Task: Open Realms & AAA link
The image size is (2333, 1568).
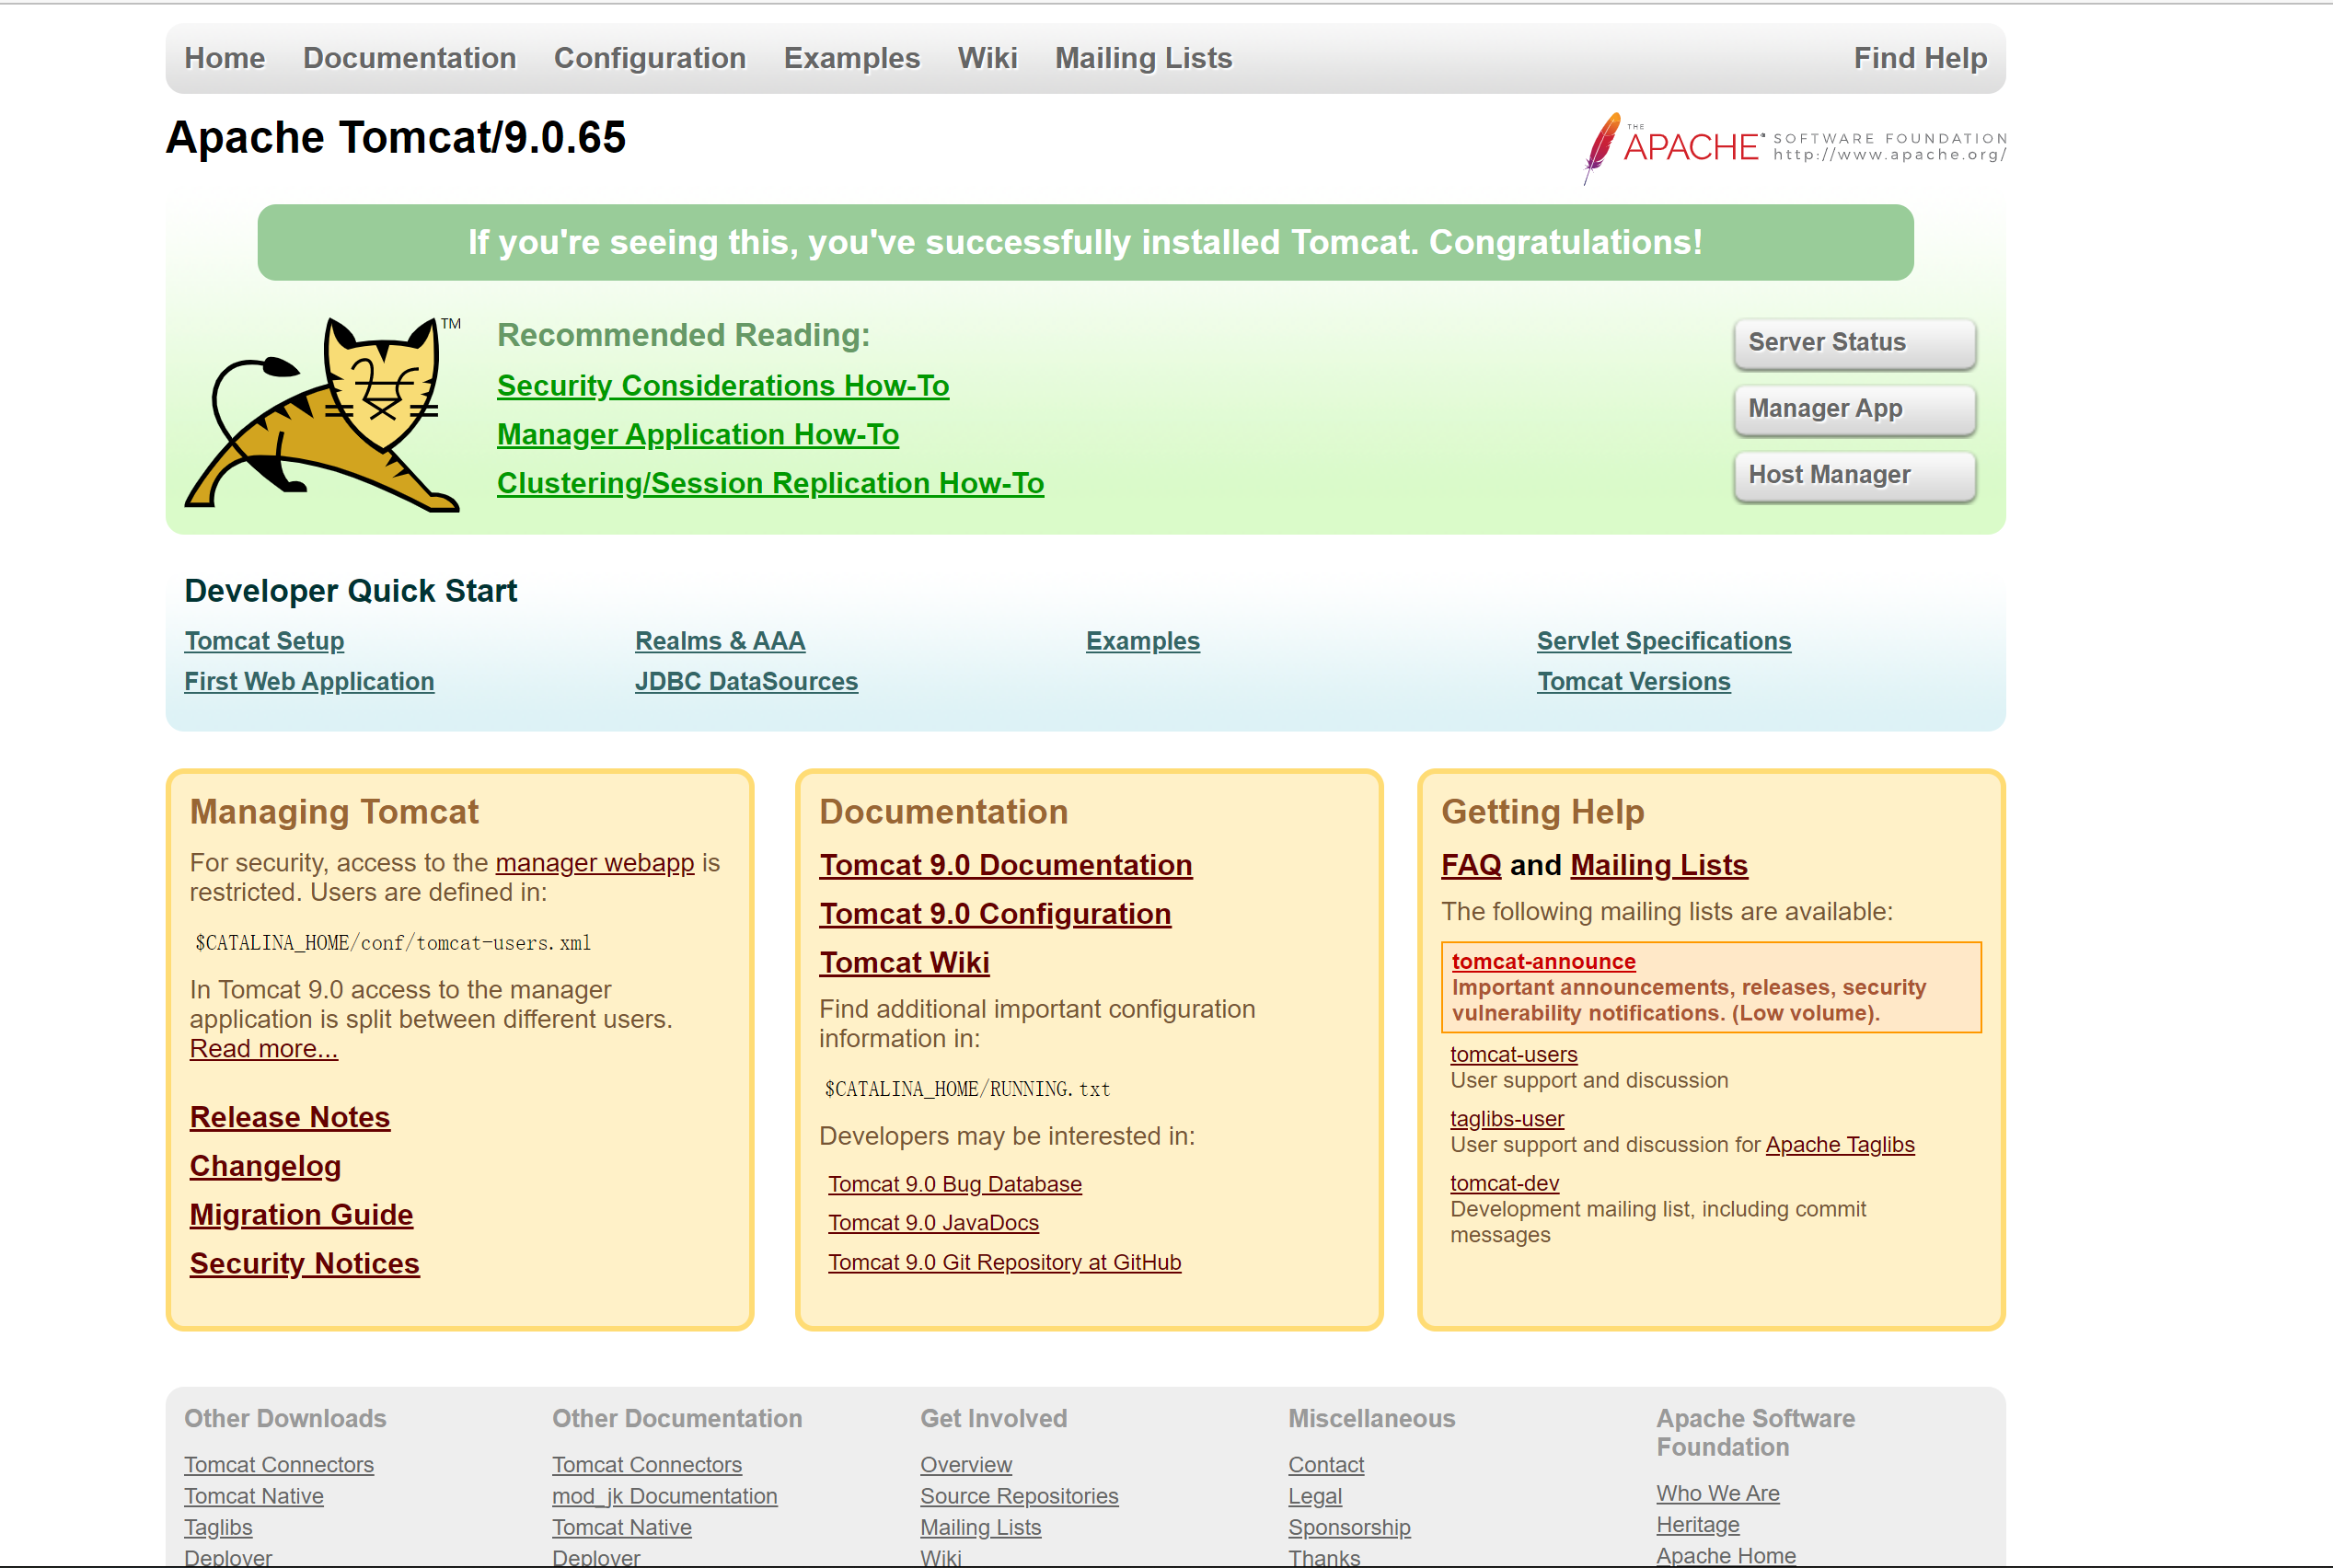Action: (720, 641)
